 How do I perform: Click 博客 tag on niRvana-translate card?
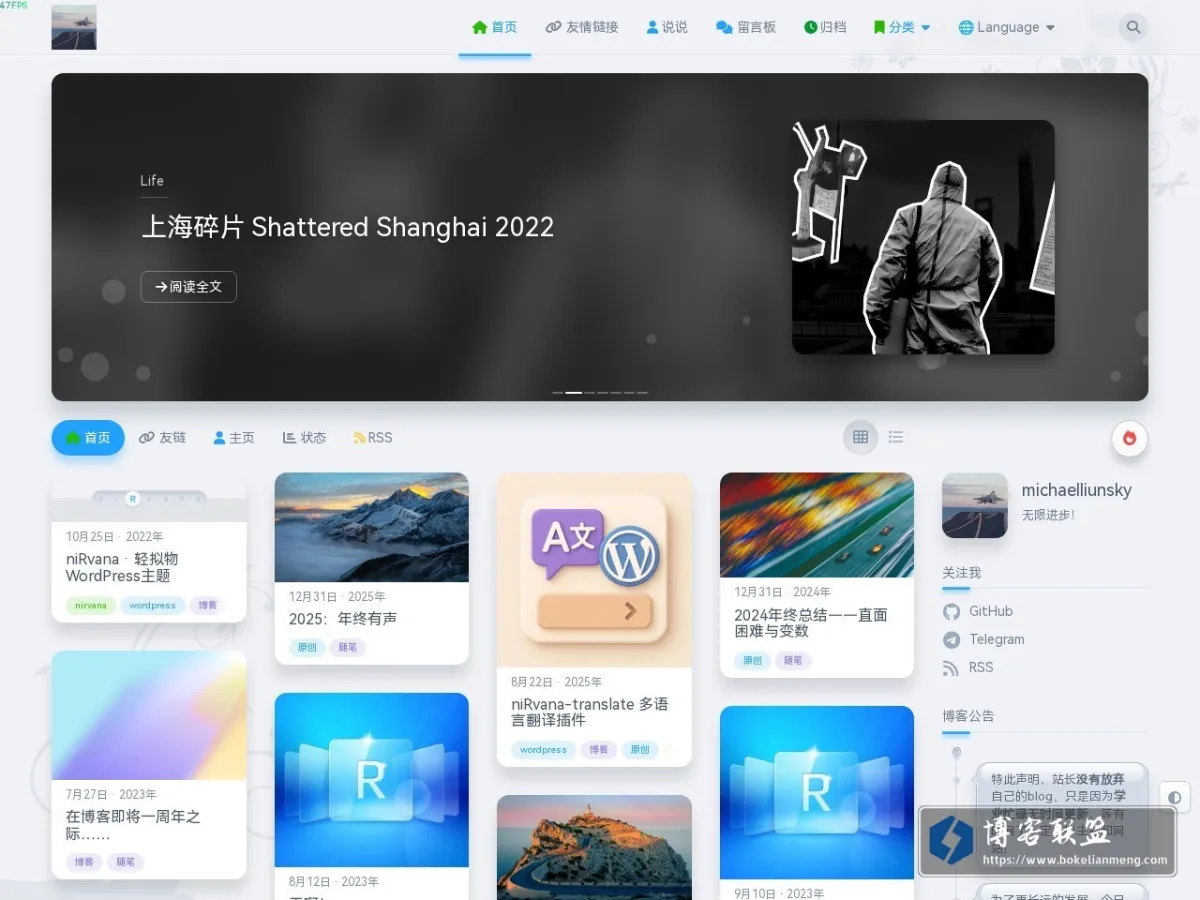coord(598,749)
